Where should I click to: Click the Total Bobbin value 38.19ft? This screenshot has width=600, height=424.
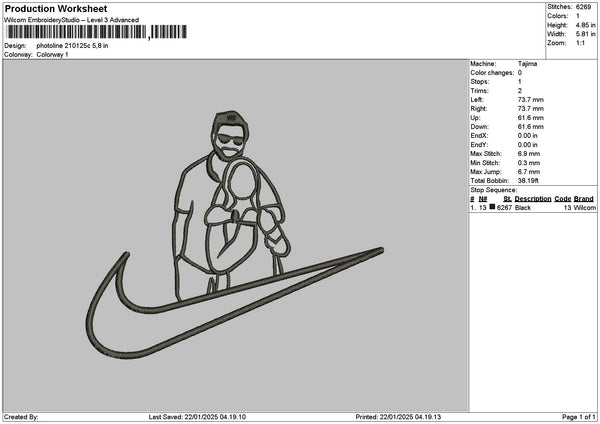[x=528, y=181]
